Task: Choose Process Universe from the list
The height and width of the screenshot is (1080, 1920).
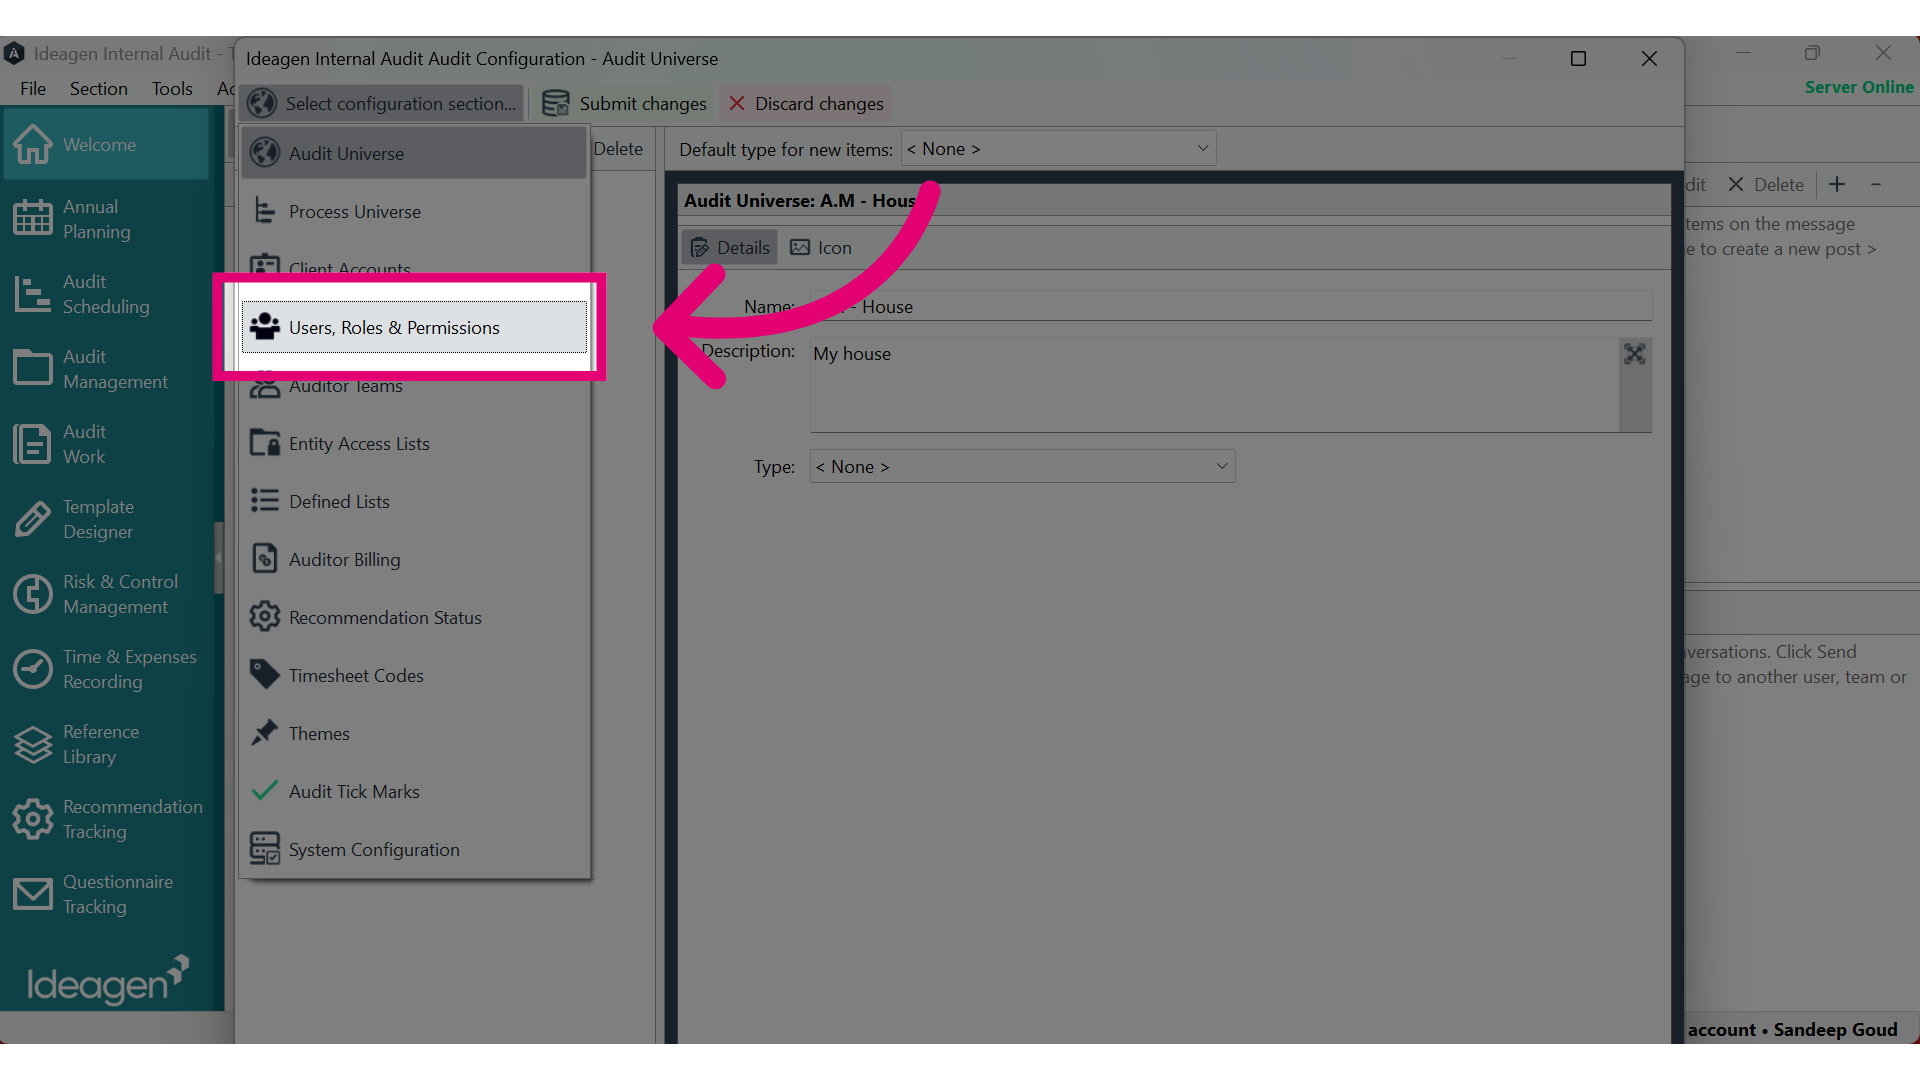Action: 414,211
